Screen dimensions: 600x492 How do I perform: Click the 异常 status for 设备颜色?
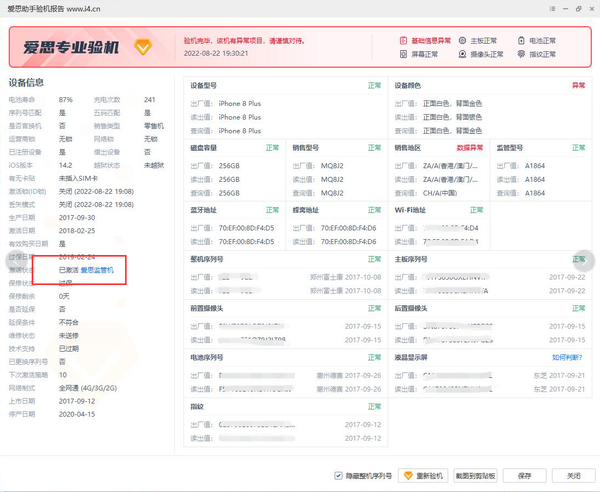579,85
